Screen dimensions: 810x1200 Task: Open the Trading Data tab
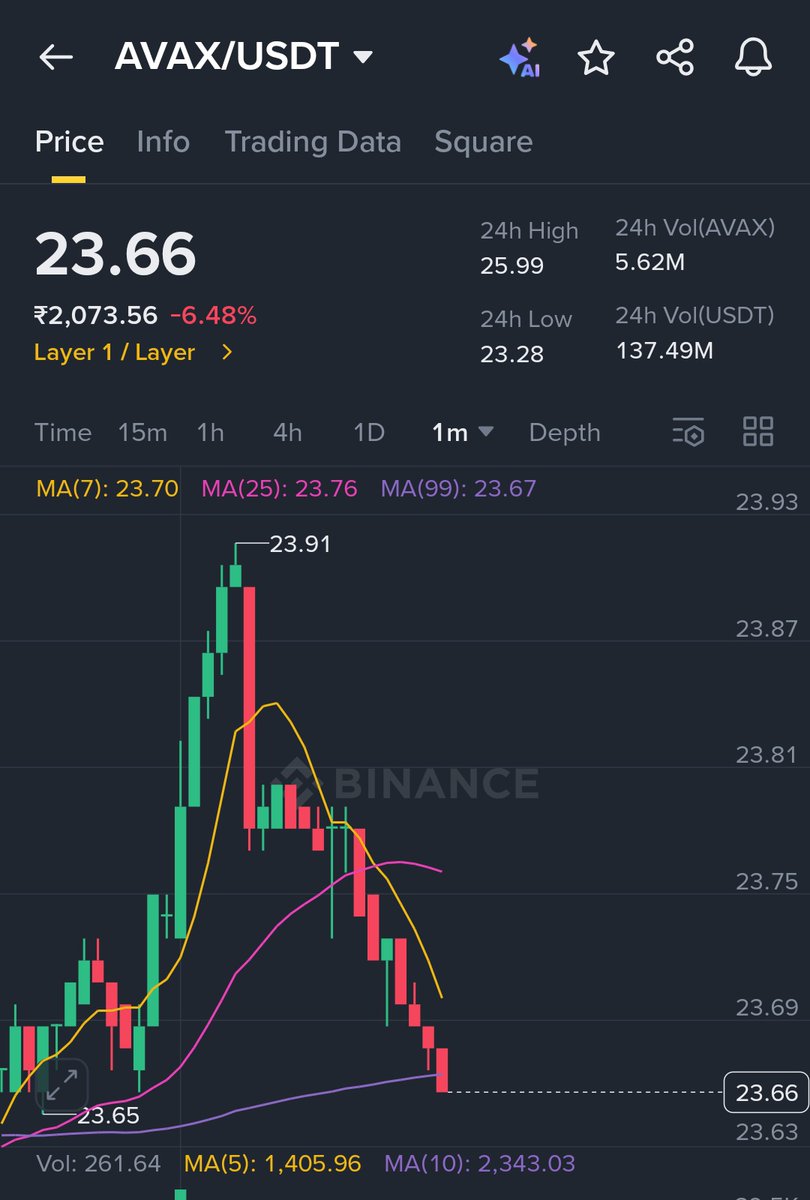pos(312,142)
